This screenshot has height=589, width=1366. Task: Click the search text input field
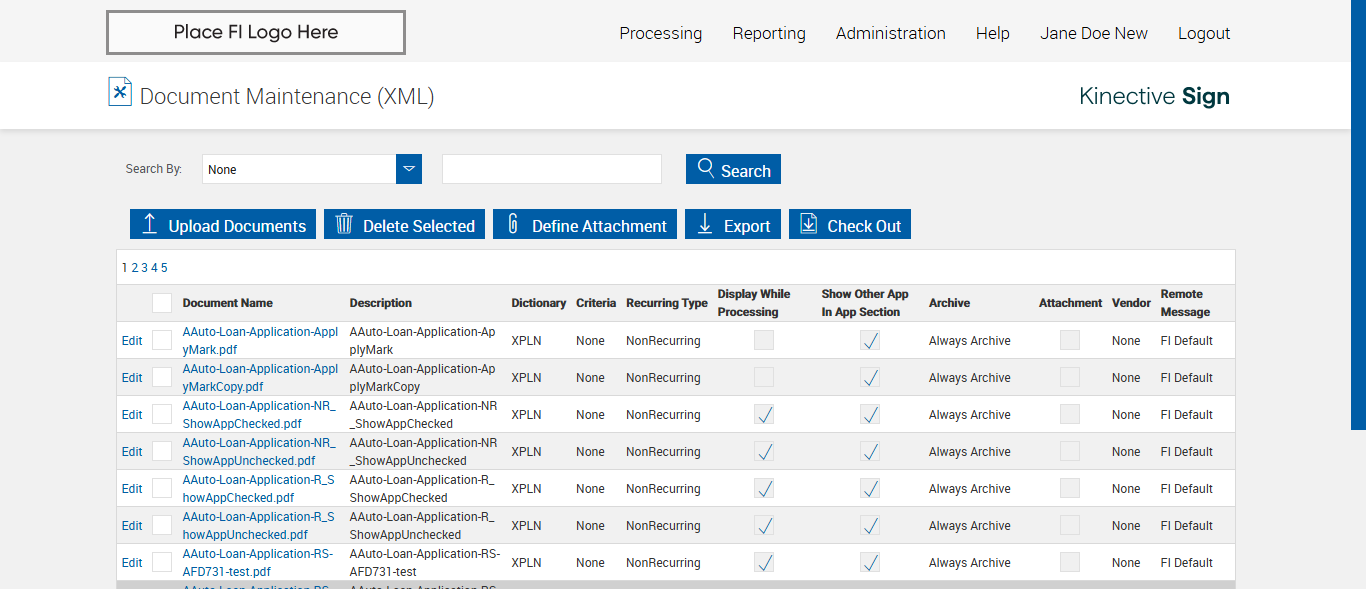tap(552, 169)
